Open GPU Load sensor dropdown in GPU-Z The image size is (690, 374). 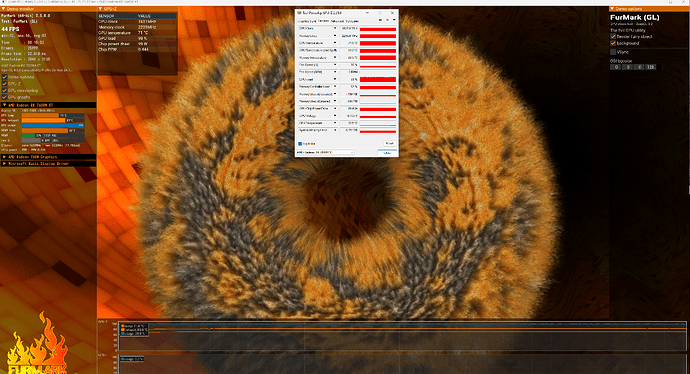point(335,79)
